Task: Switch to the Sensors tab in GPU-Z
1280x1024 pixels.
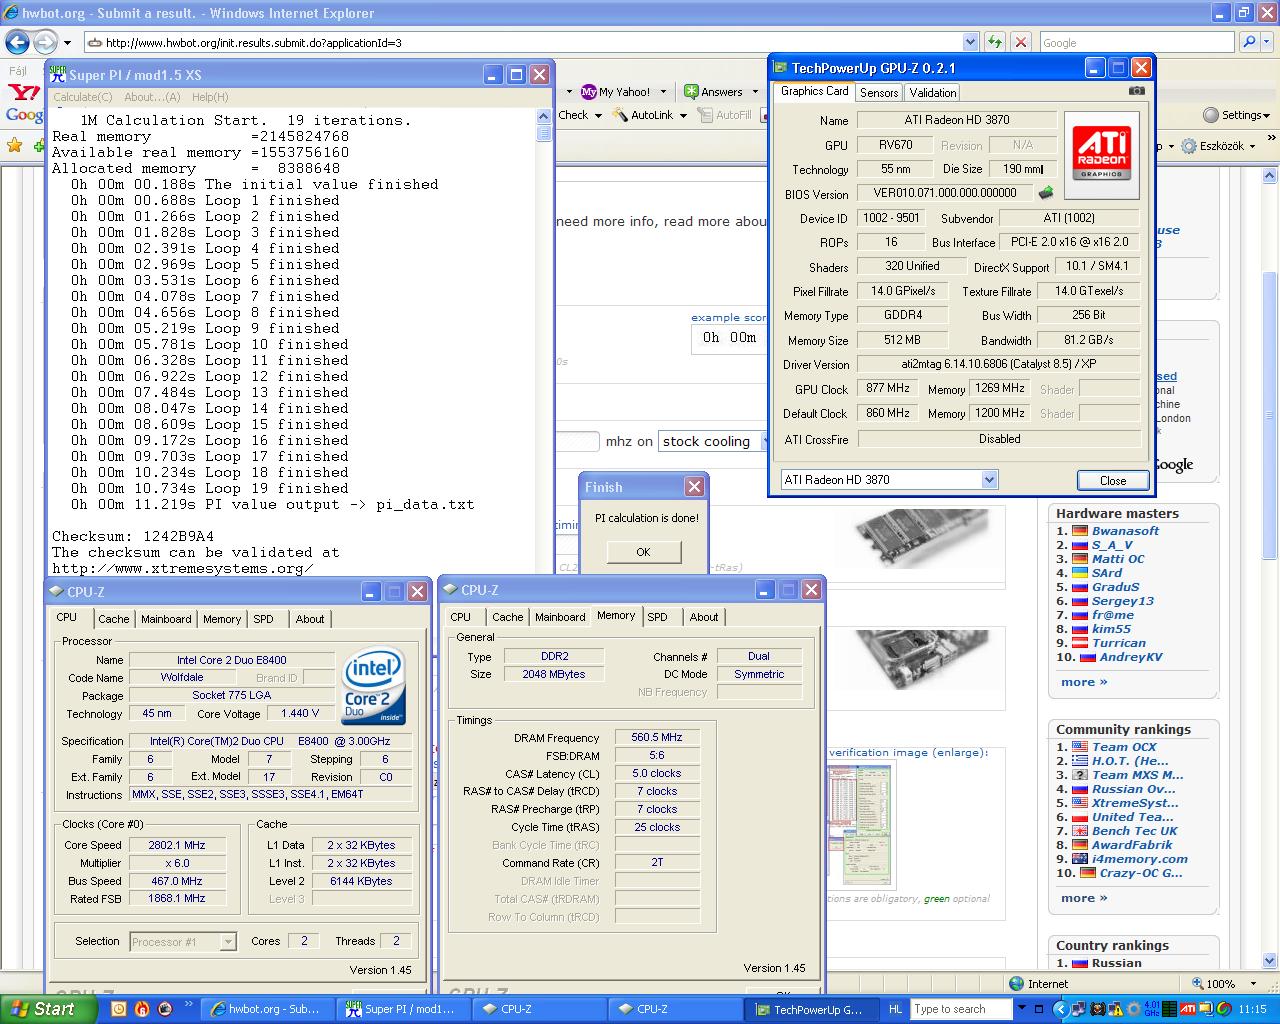Action: click(x=879, y=92)
